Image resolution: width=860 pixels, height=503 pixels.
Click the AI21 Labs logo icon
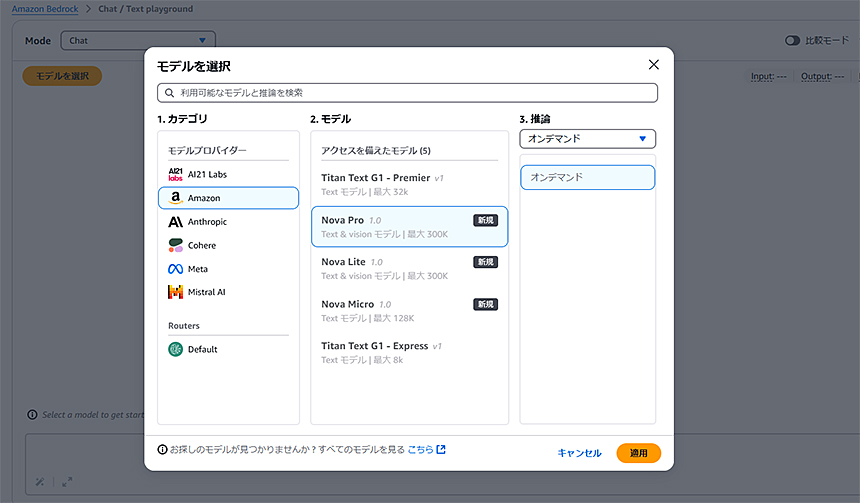click(176, 174)
